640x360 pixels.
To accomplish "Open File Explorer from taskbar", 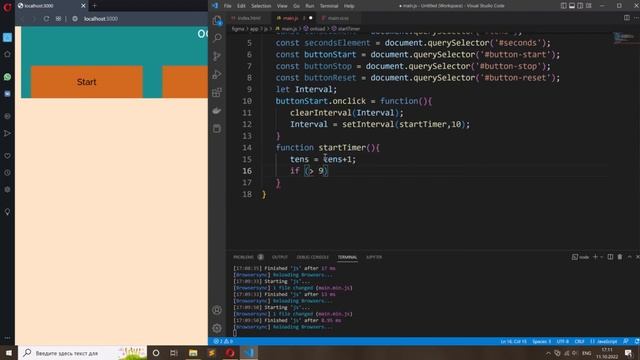I will pyautogui.click(x=193, y=353).
